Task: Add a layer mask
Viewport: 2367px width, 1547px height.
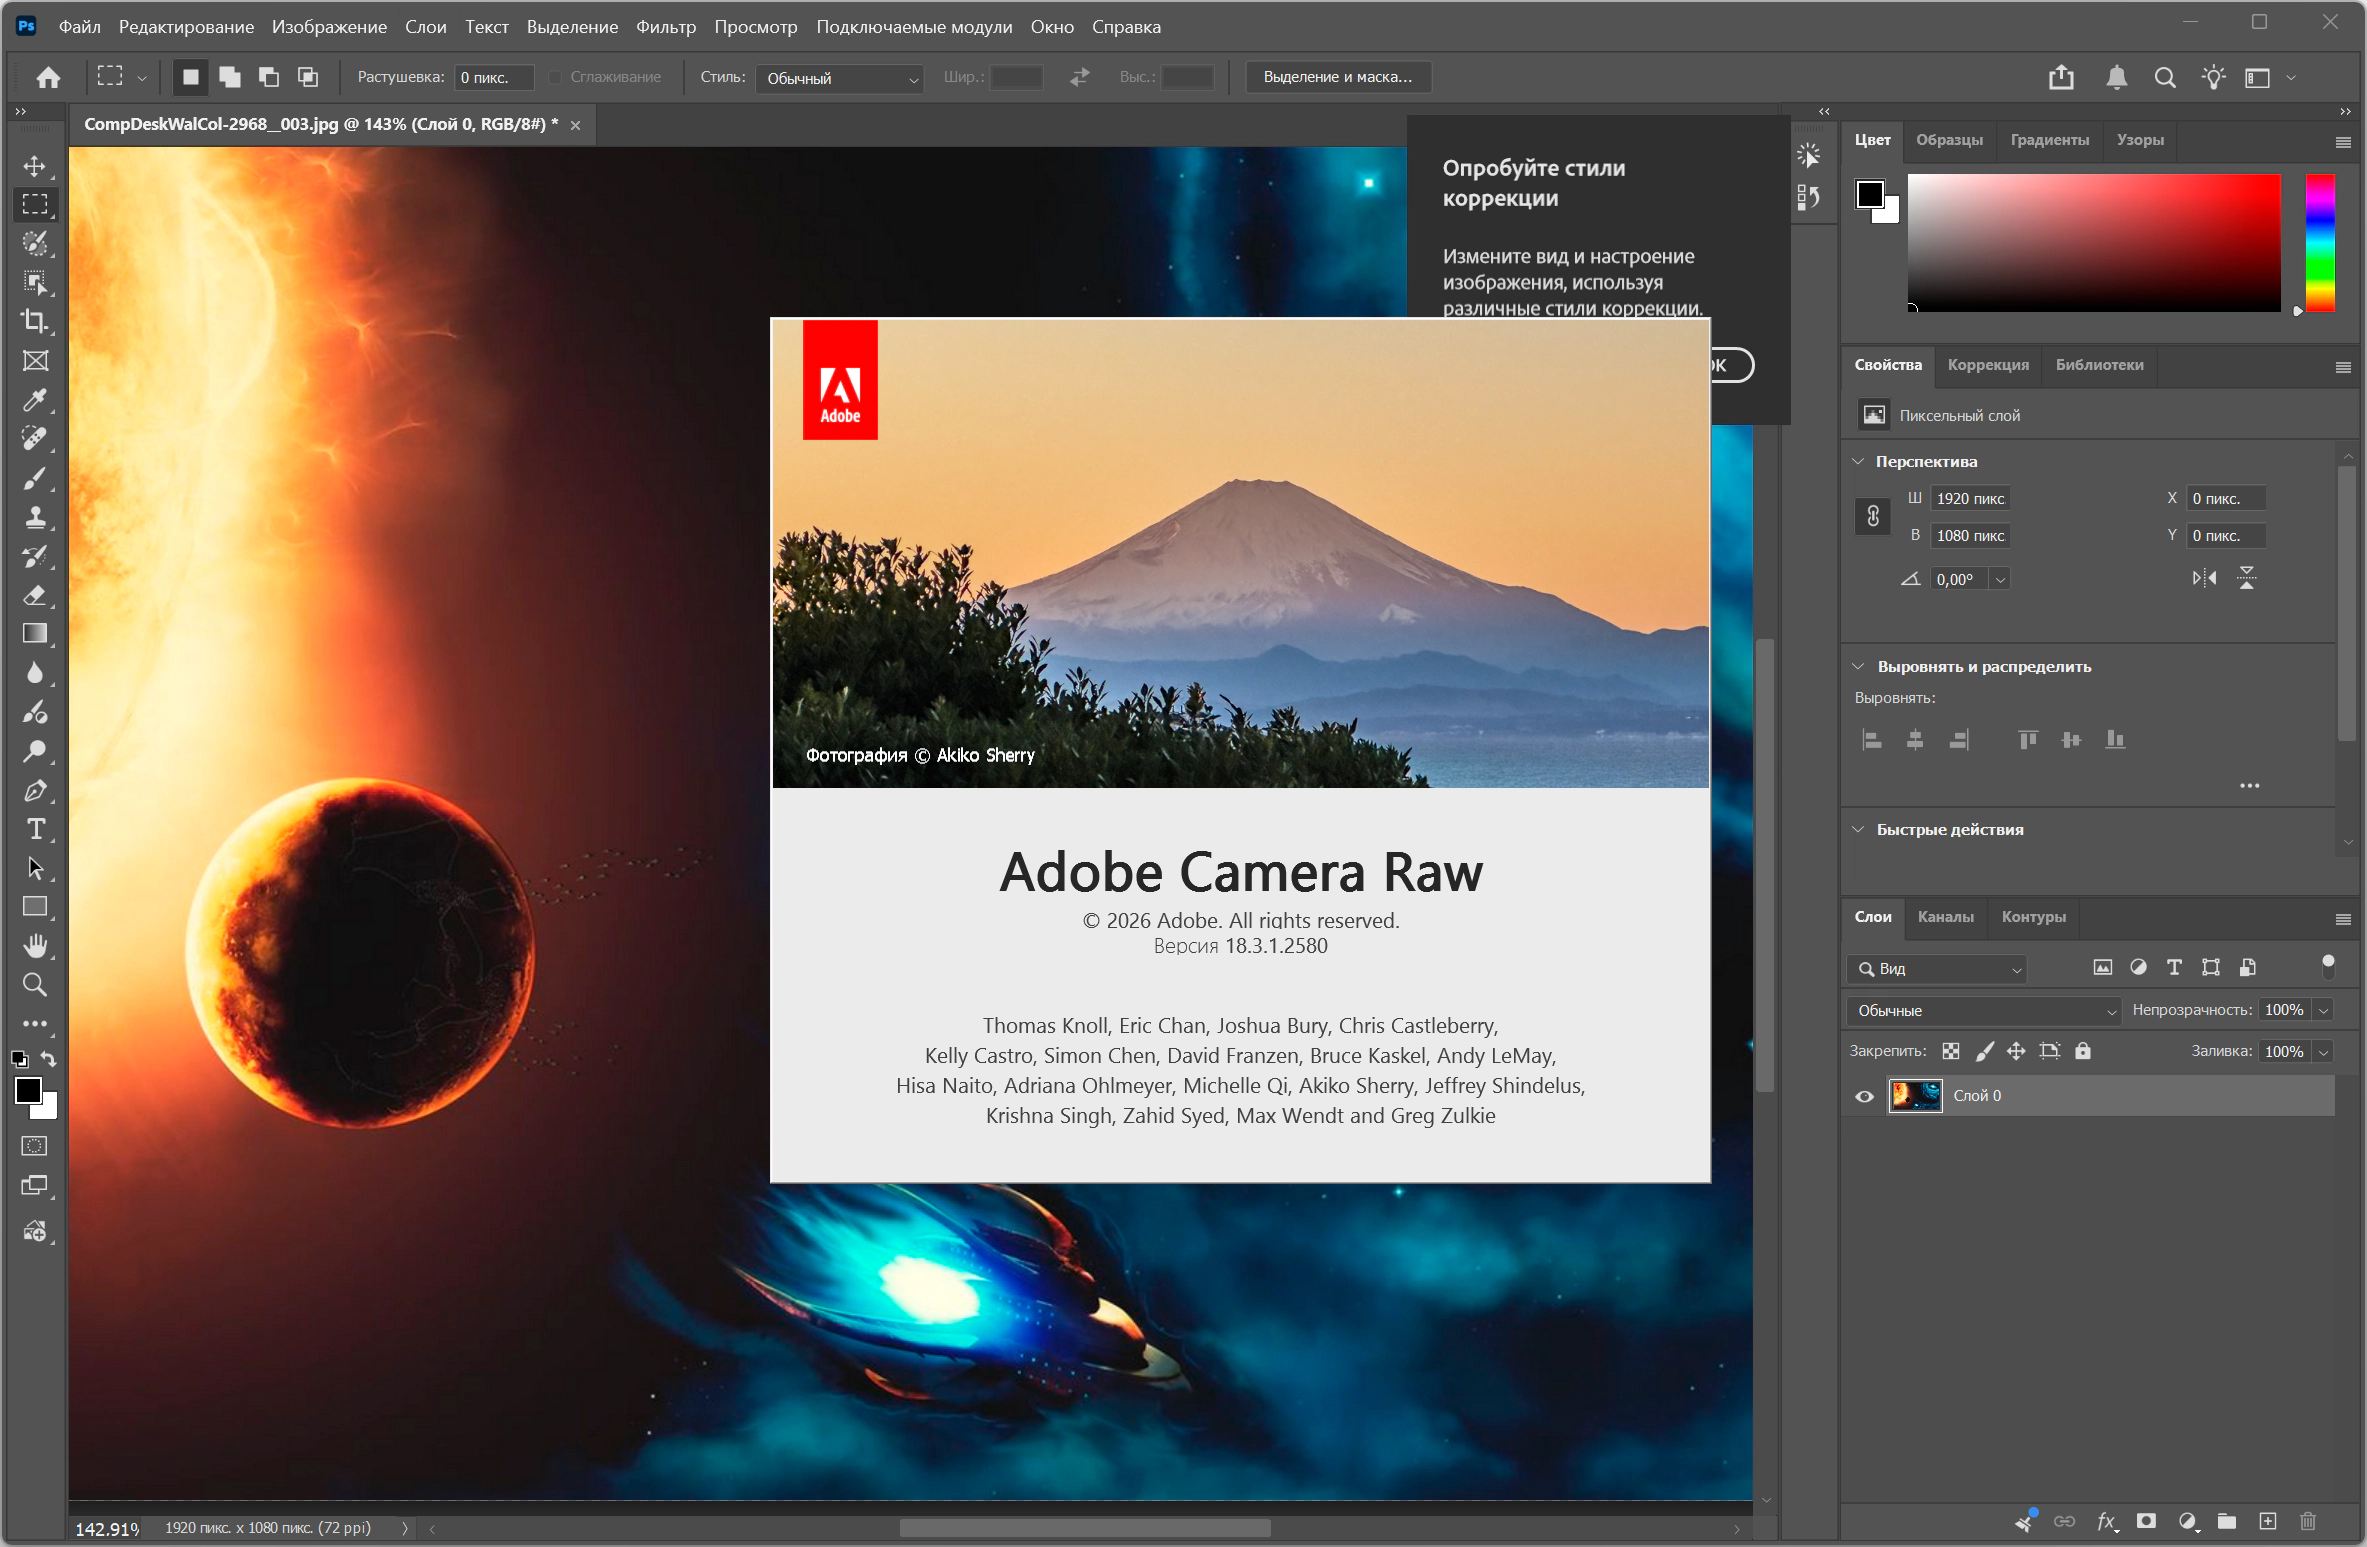Action: coord(2146,1521)
